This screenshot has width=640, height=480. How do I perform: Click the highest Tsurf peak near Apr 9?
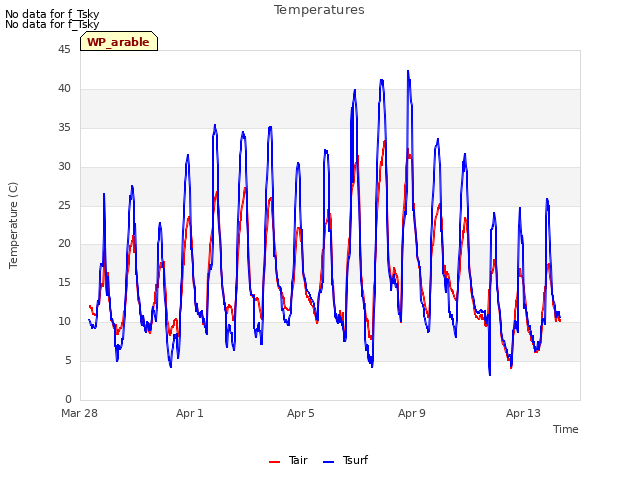(408, 71)
